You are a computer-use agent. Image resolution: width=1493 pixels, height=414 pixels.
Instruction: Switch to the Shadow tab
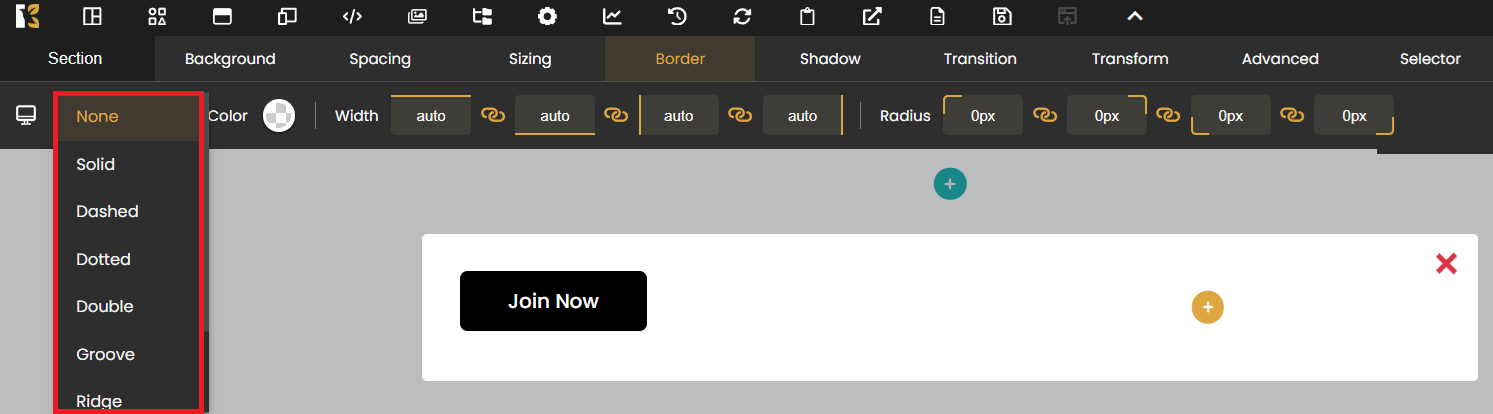click(x=830, y=59)
